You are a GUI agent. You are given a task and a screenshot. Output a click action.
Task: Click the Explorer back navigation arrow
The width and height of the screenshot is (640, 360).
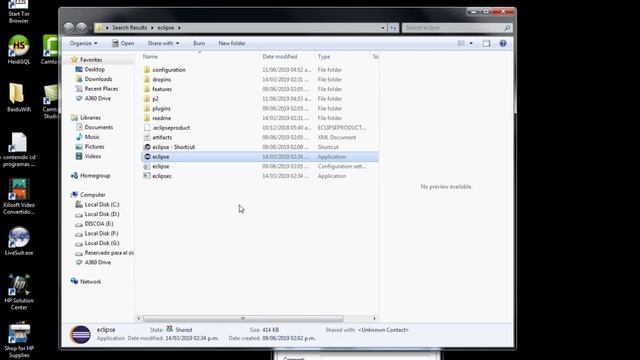(x=69, y=27)
